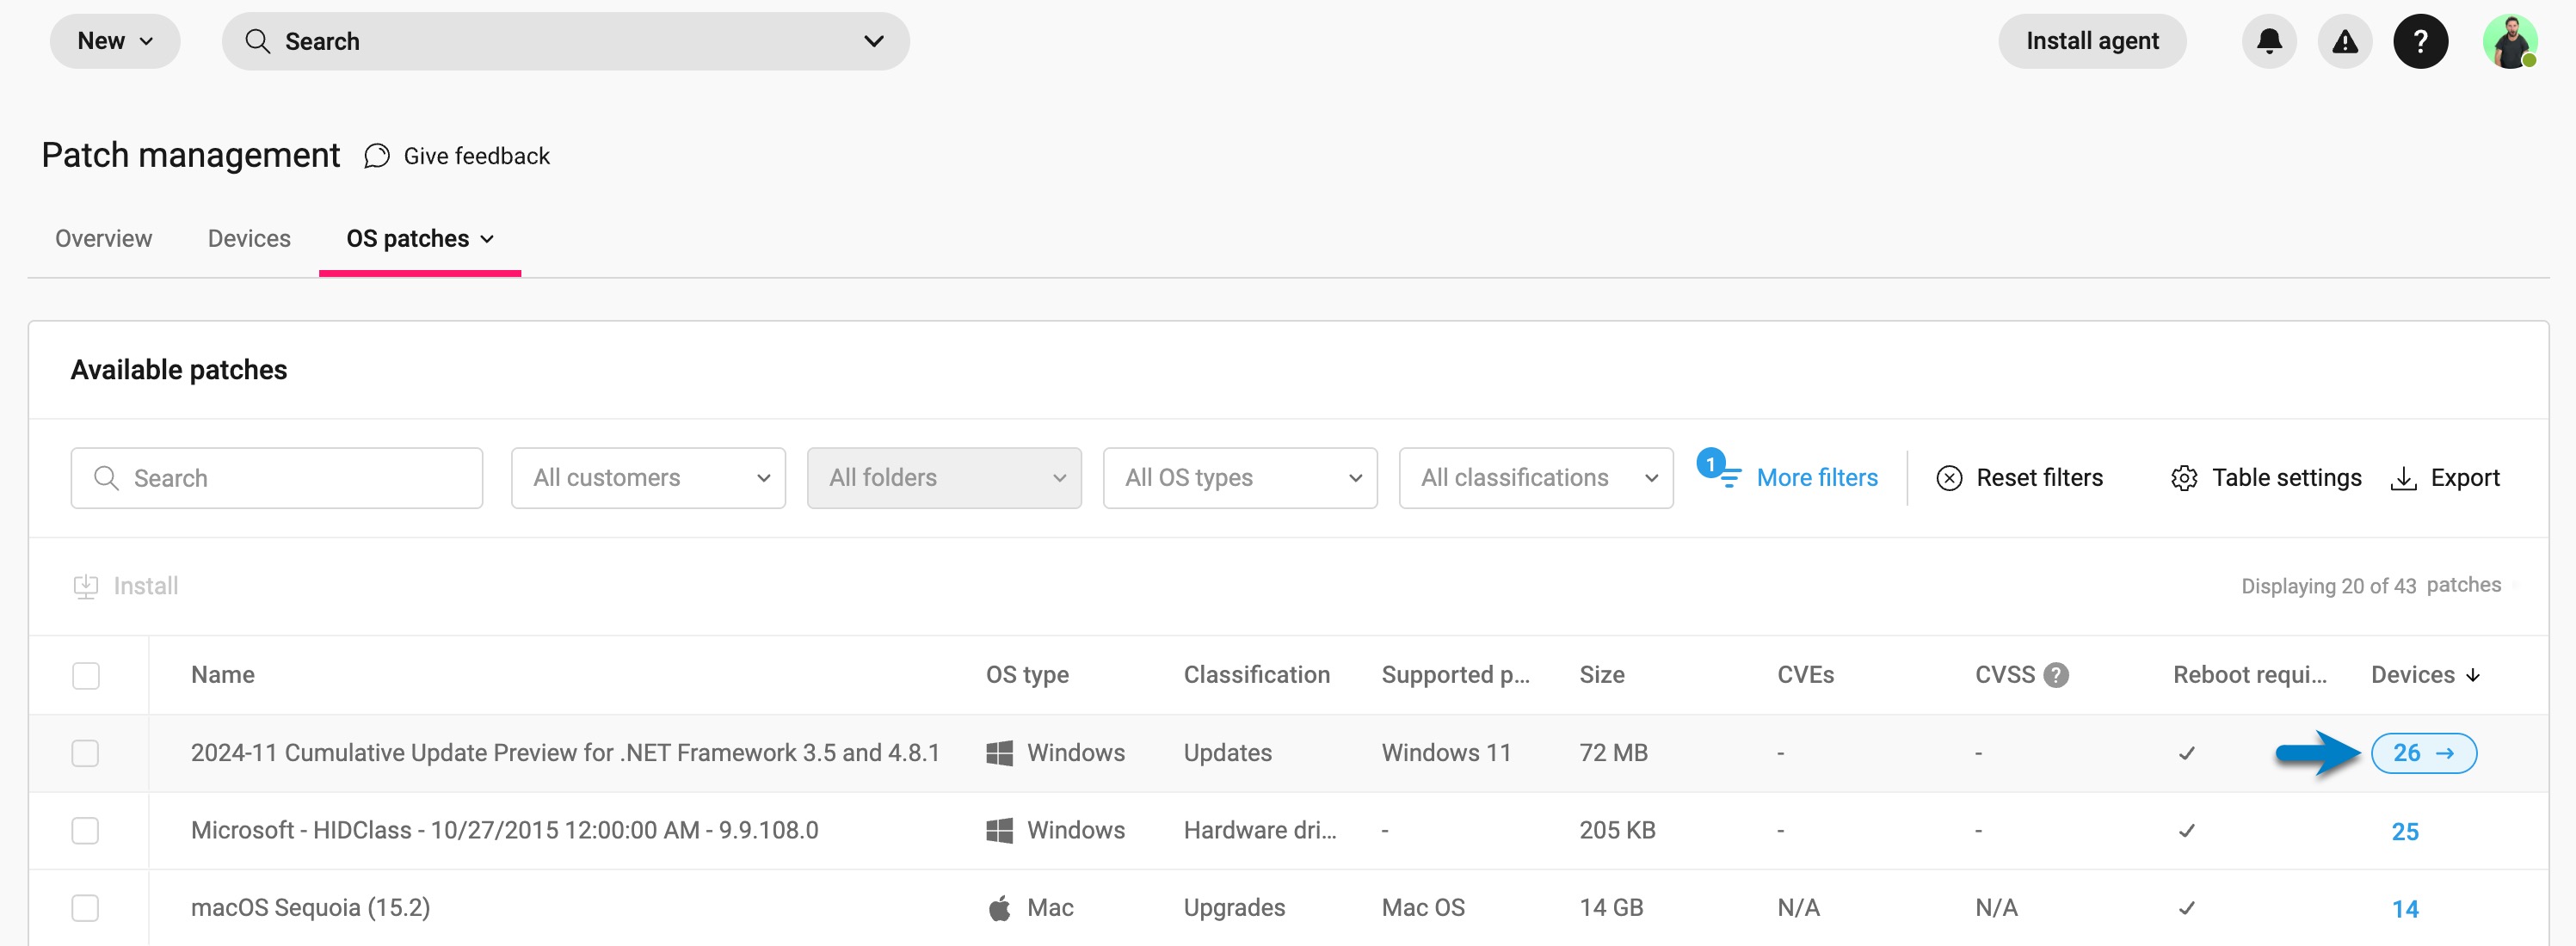
Task: Open the user profile avatar
Action: click(2509, 41)
